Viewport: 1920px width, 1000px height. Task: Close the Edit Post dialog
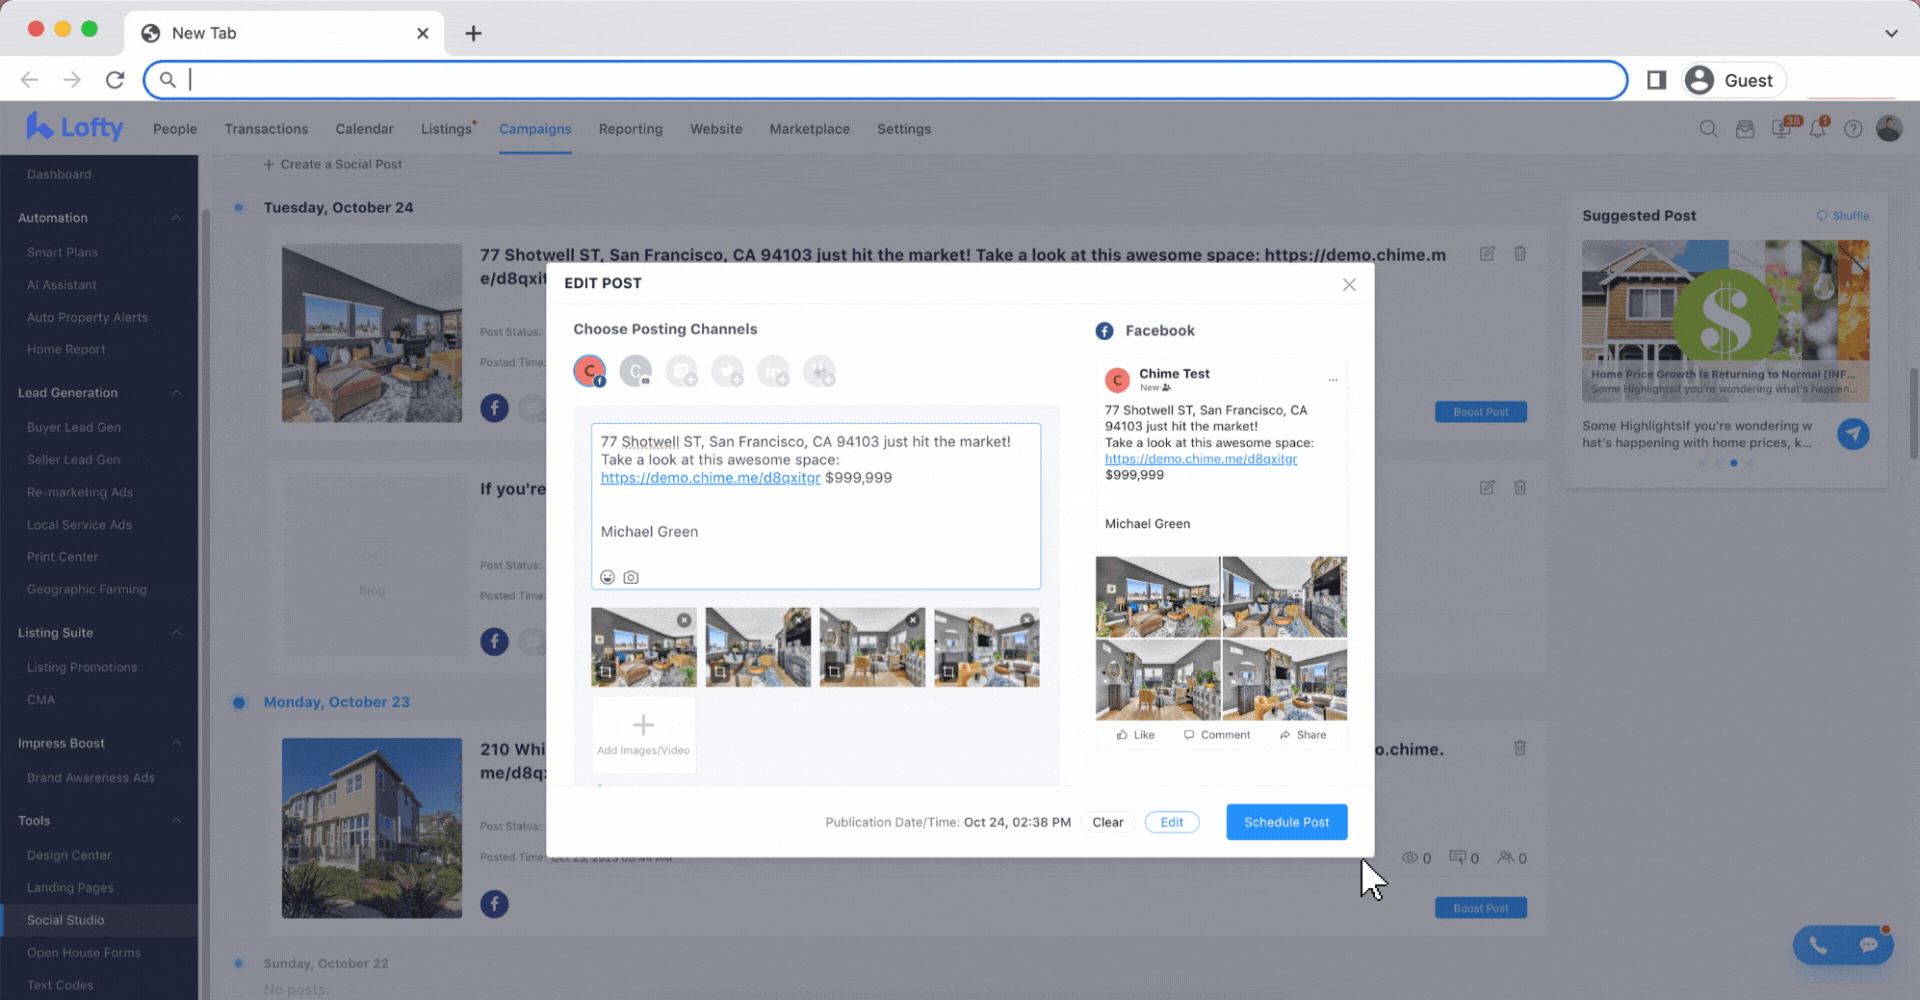pyautogui.click(x=1349, y=285)
